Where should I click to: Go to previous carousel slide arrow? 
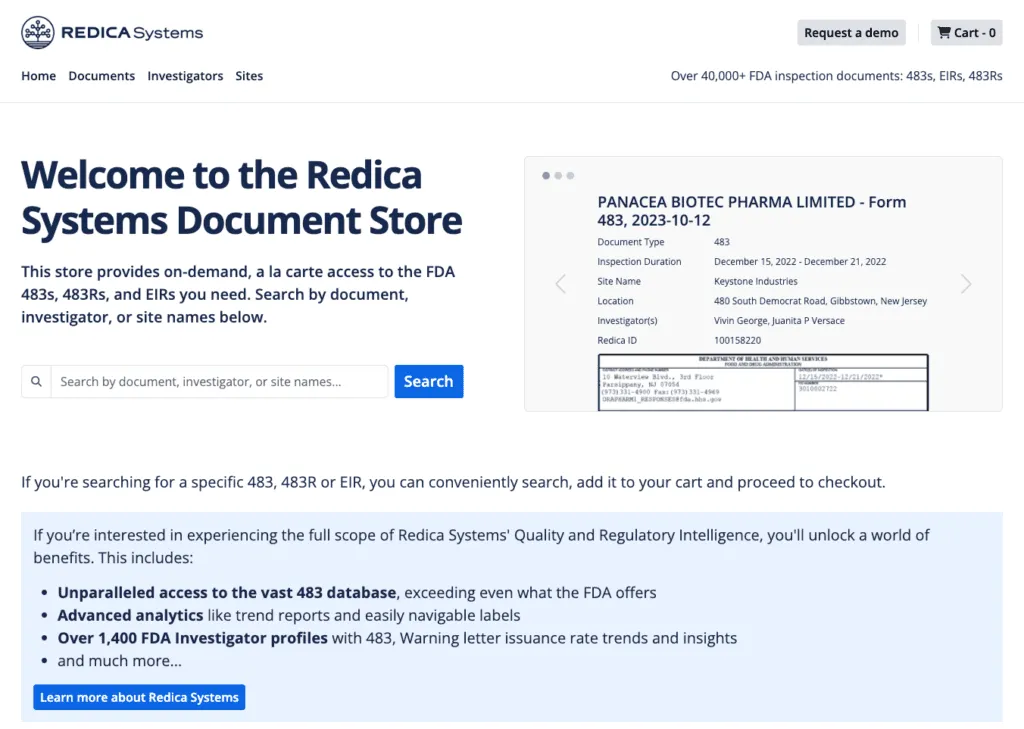pos(560,284)
